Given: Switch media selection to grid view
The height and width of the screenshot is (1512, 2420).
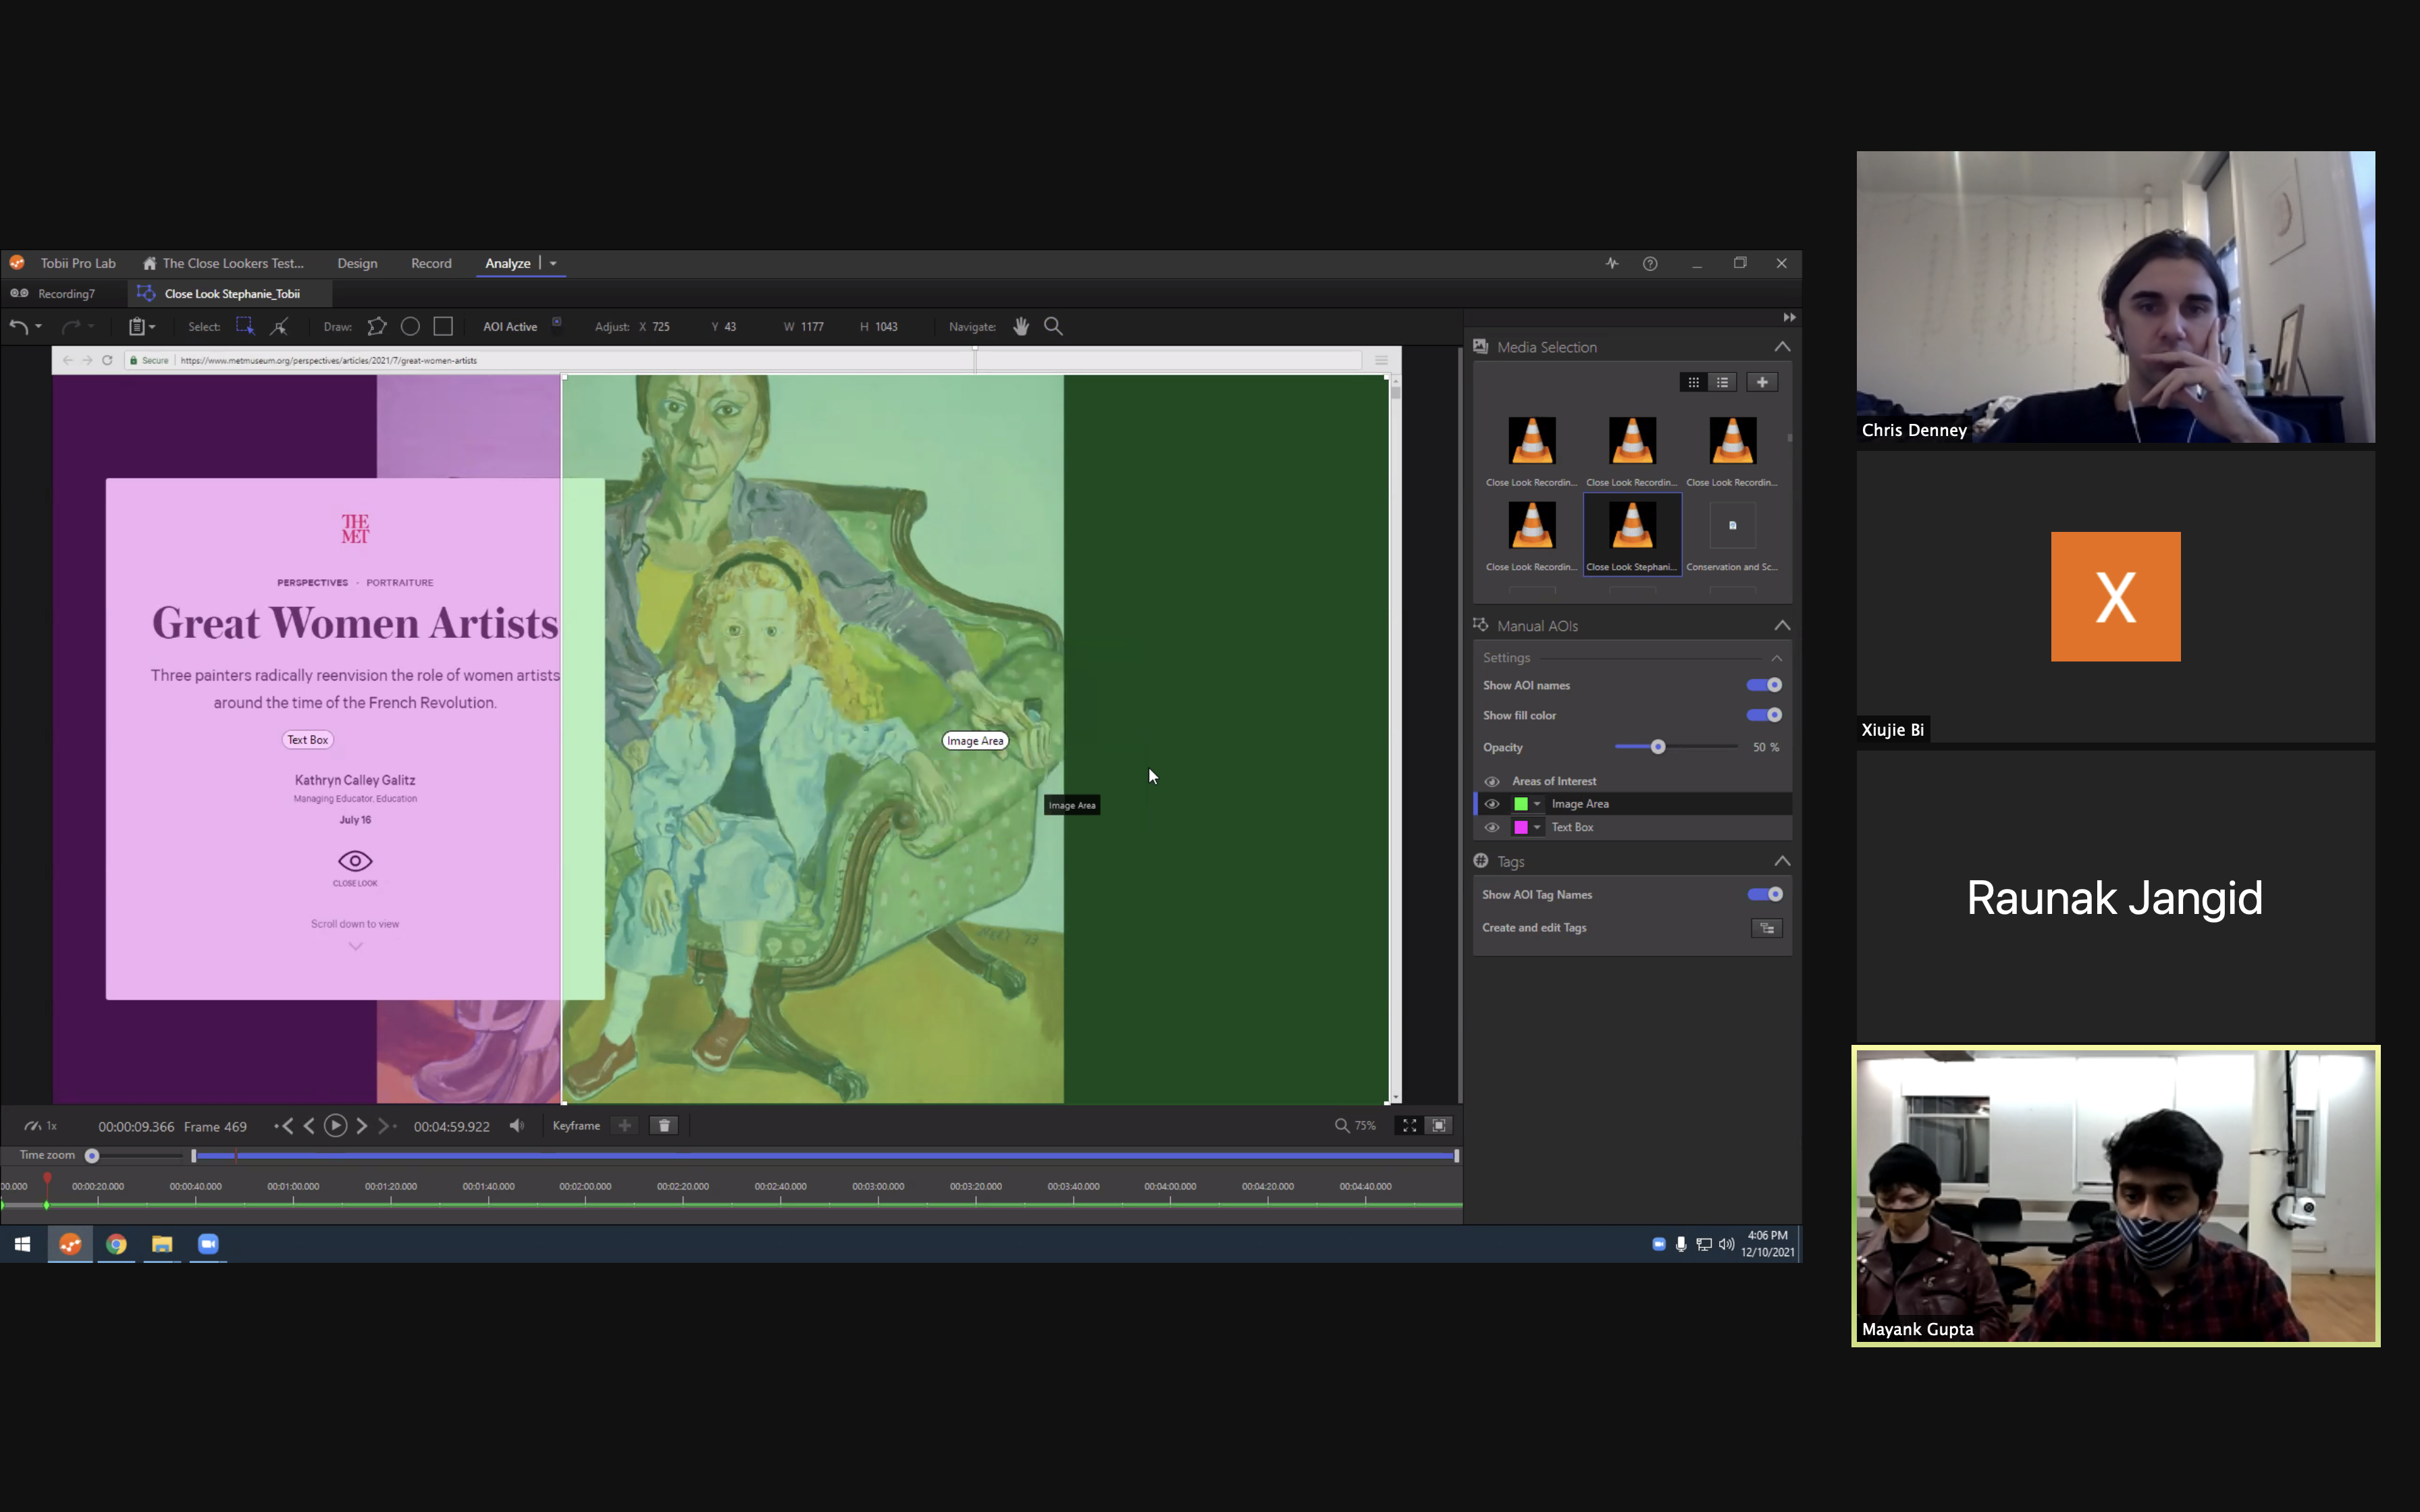Looking at the screenshot, I should coord(1693,382).
